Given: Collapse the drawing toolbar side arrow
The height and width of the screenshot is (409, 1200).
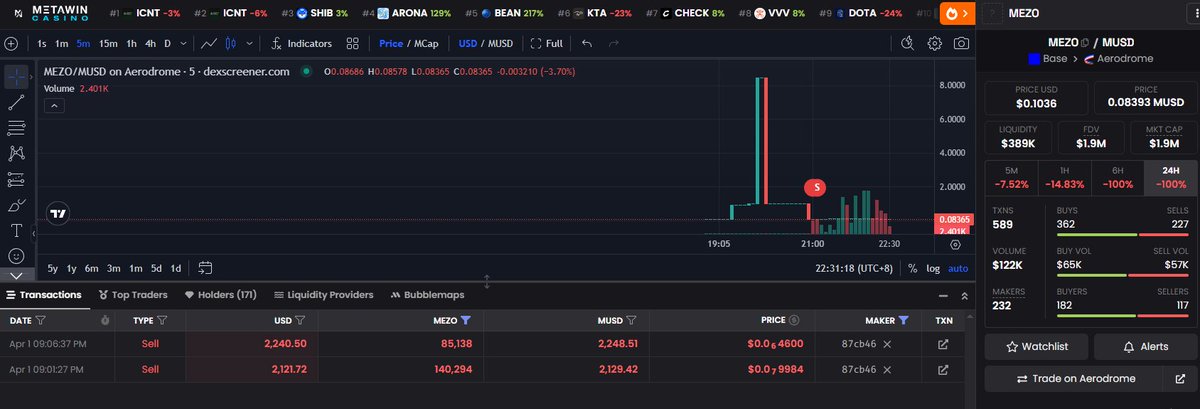Looking at the screenshot, I should click(34, 233).
